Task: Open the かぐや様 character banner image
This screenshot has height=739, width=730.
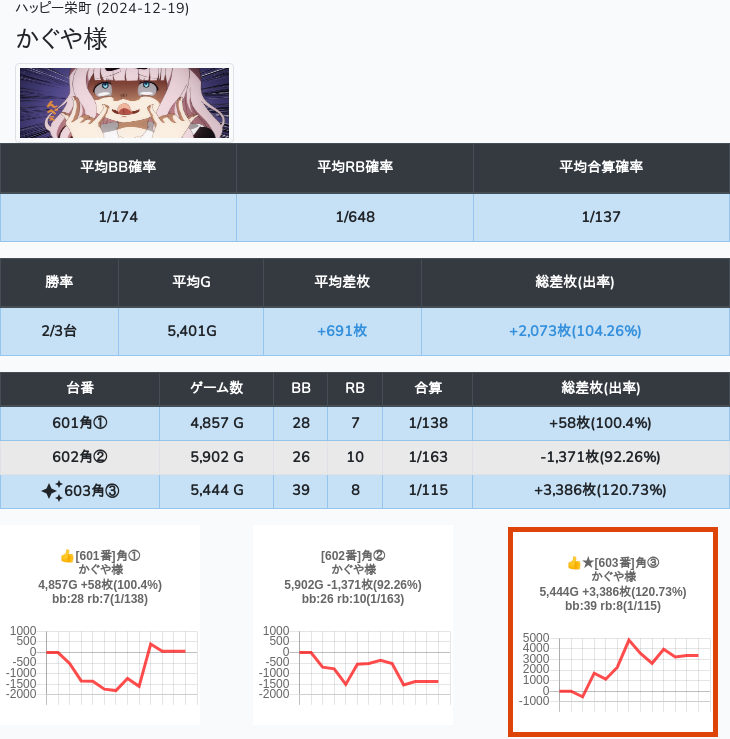Action: pos(125,103)
